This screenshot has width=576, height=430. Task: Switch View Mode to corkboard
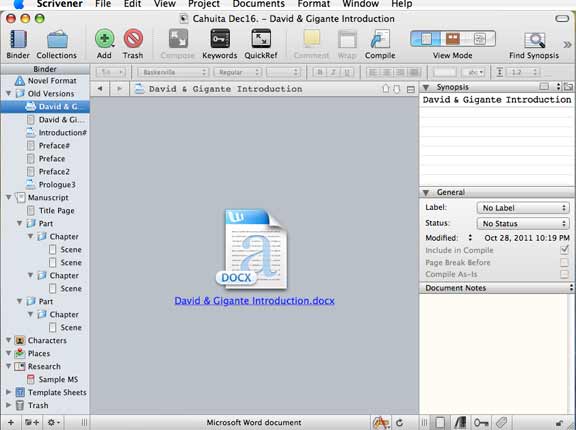[x=453, y=39]
